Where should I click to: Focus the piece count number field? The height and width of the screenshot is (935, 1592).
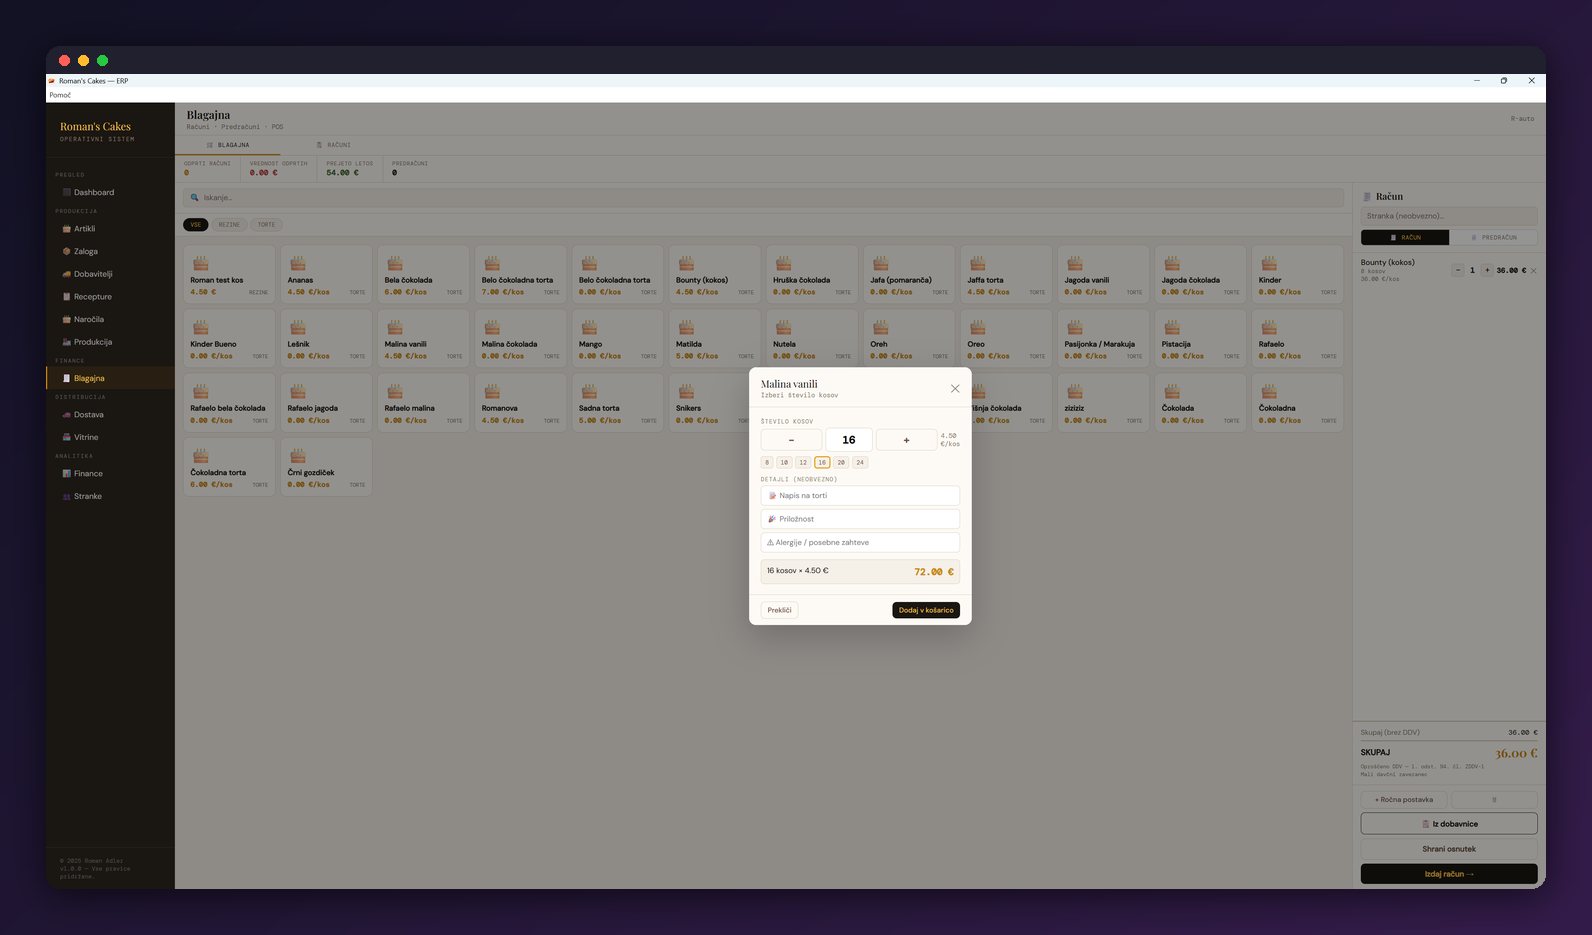(849, 440)
